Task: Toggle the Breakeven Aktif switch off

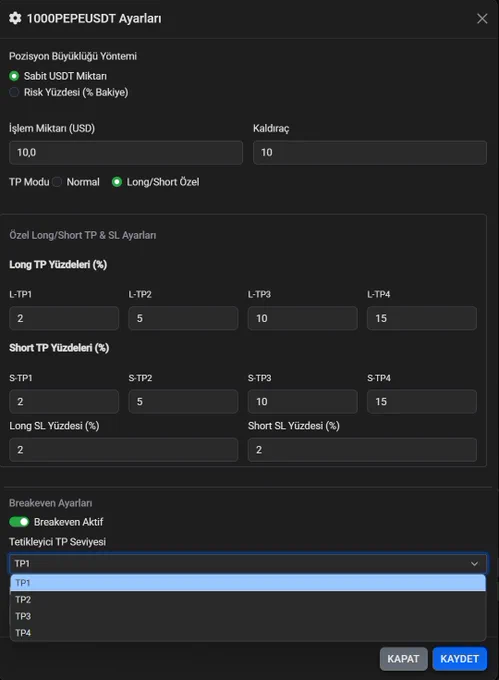Action: (x=19, y=521)
